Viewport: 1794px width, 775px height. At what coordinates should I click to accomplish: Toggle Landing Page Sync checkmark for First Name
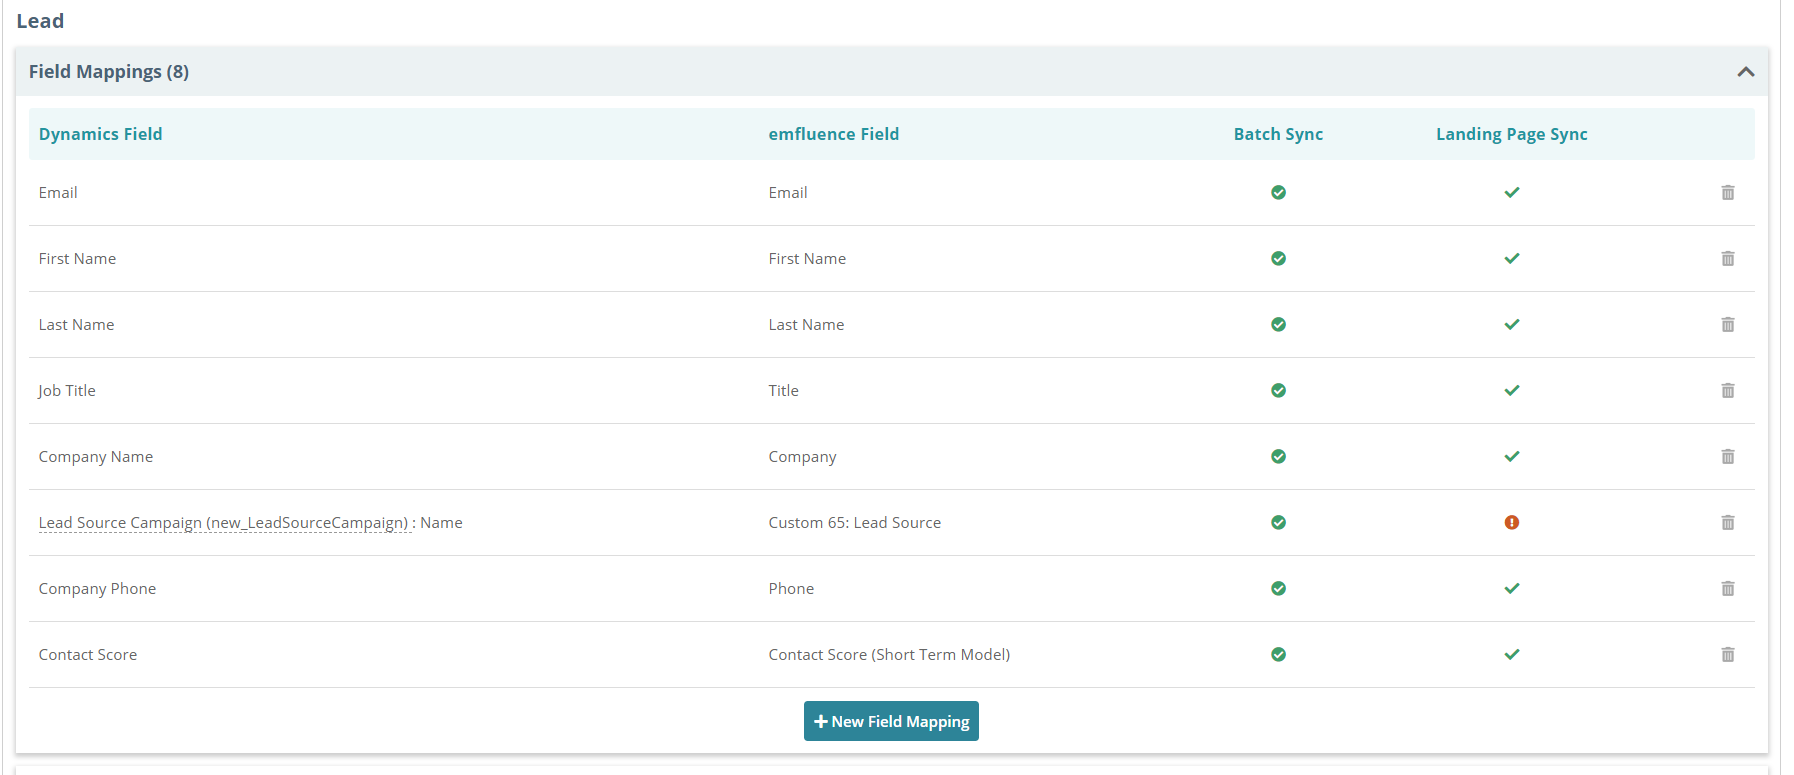point(1511,258)
